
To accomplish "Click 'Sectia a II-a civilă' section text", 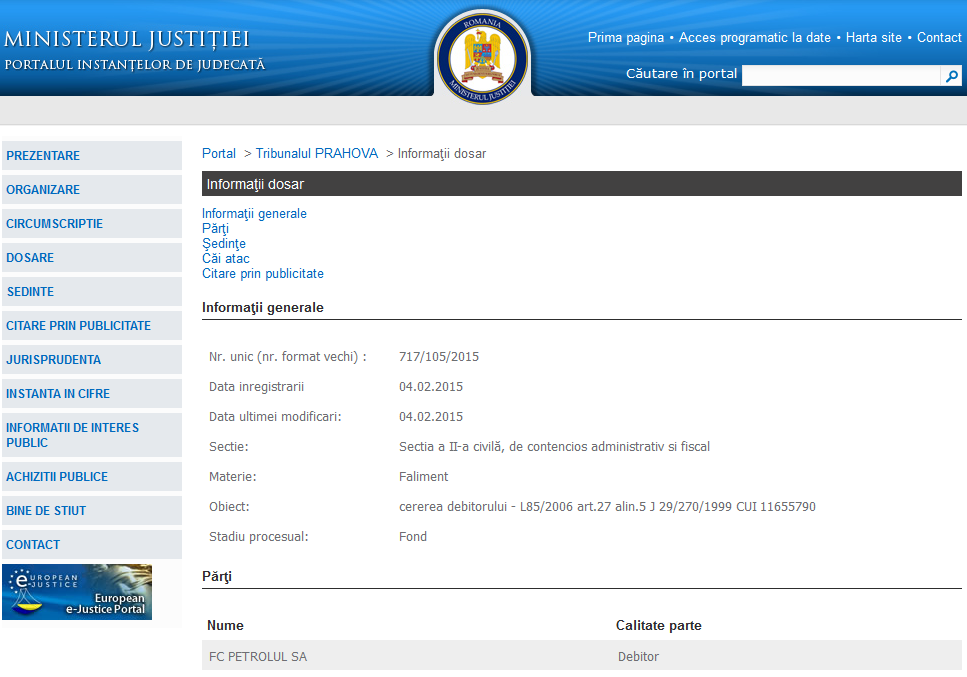I will [554, 446].
